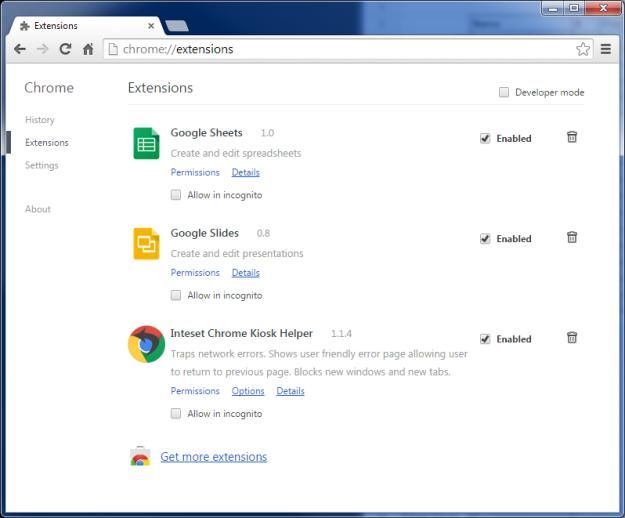
Task: Allow Google Sheets in incognito
Action: [176, 195]
